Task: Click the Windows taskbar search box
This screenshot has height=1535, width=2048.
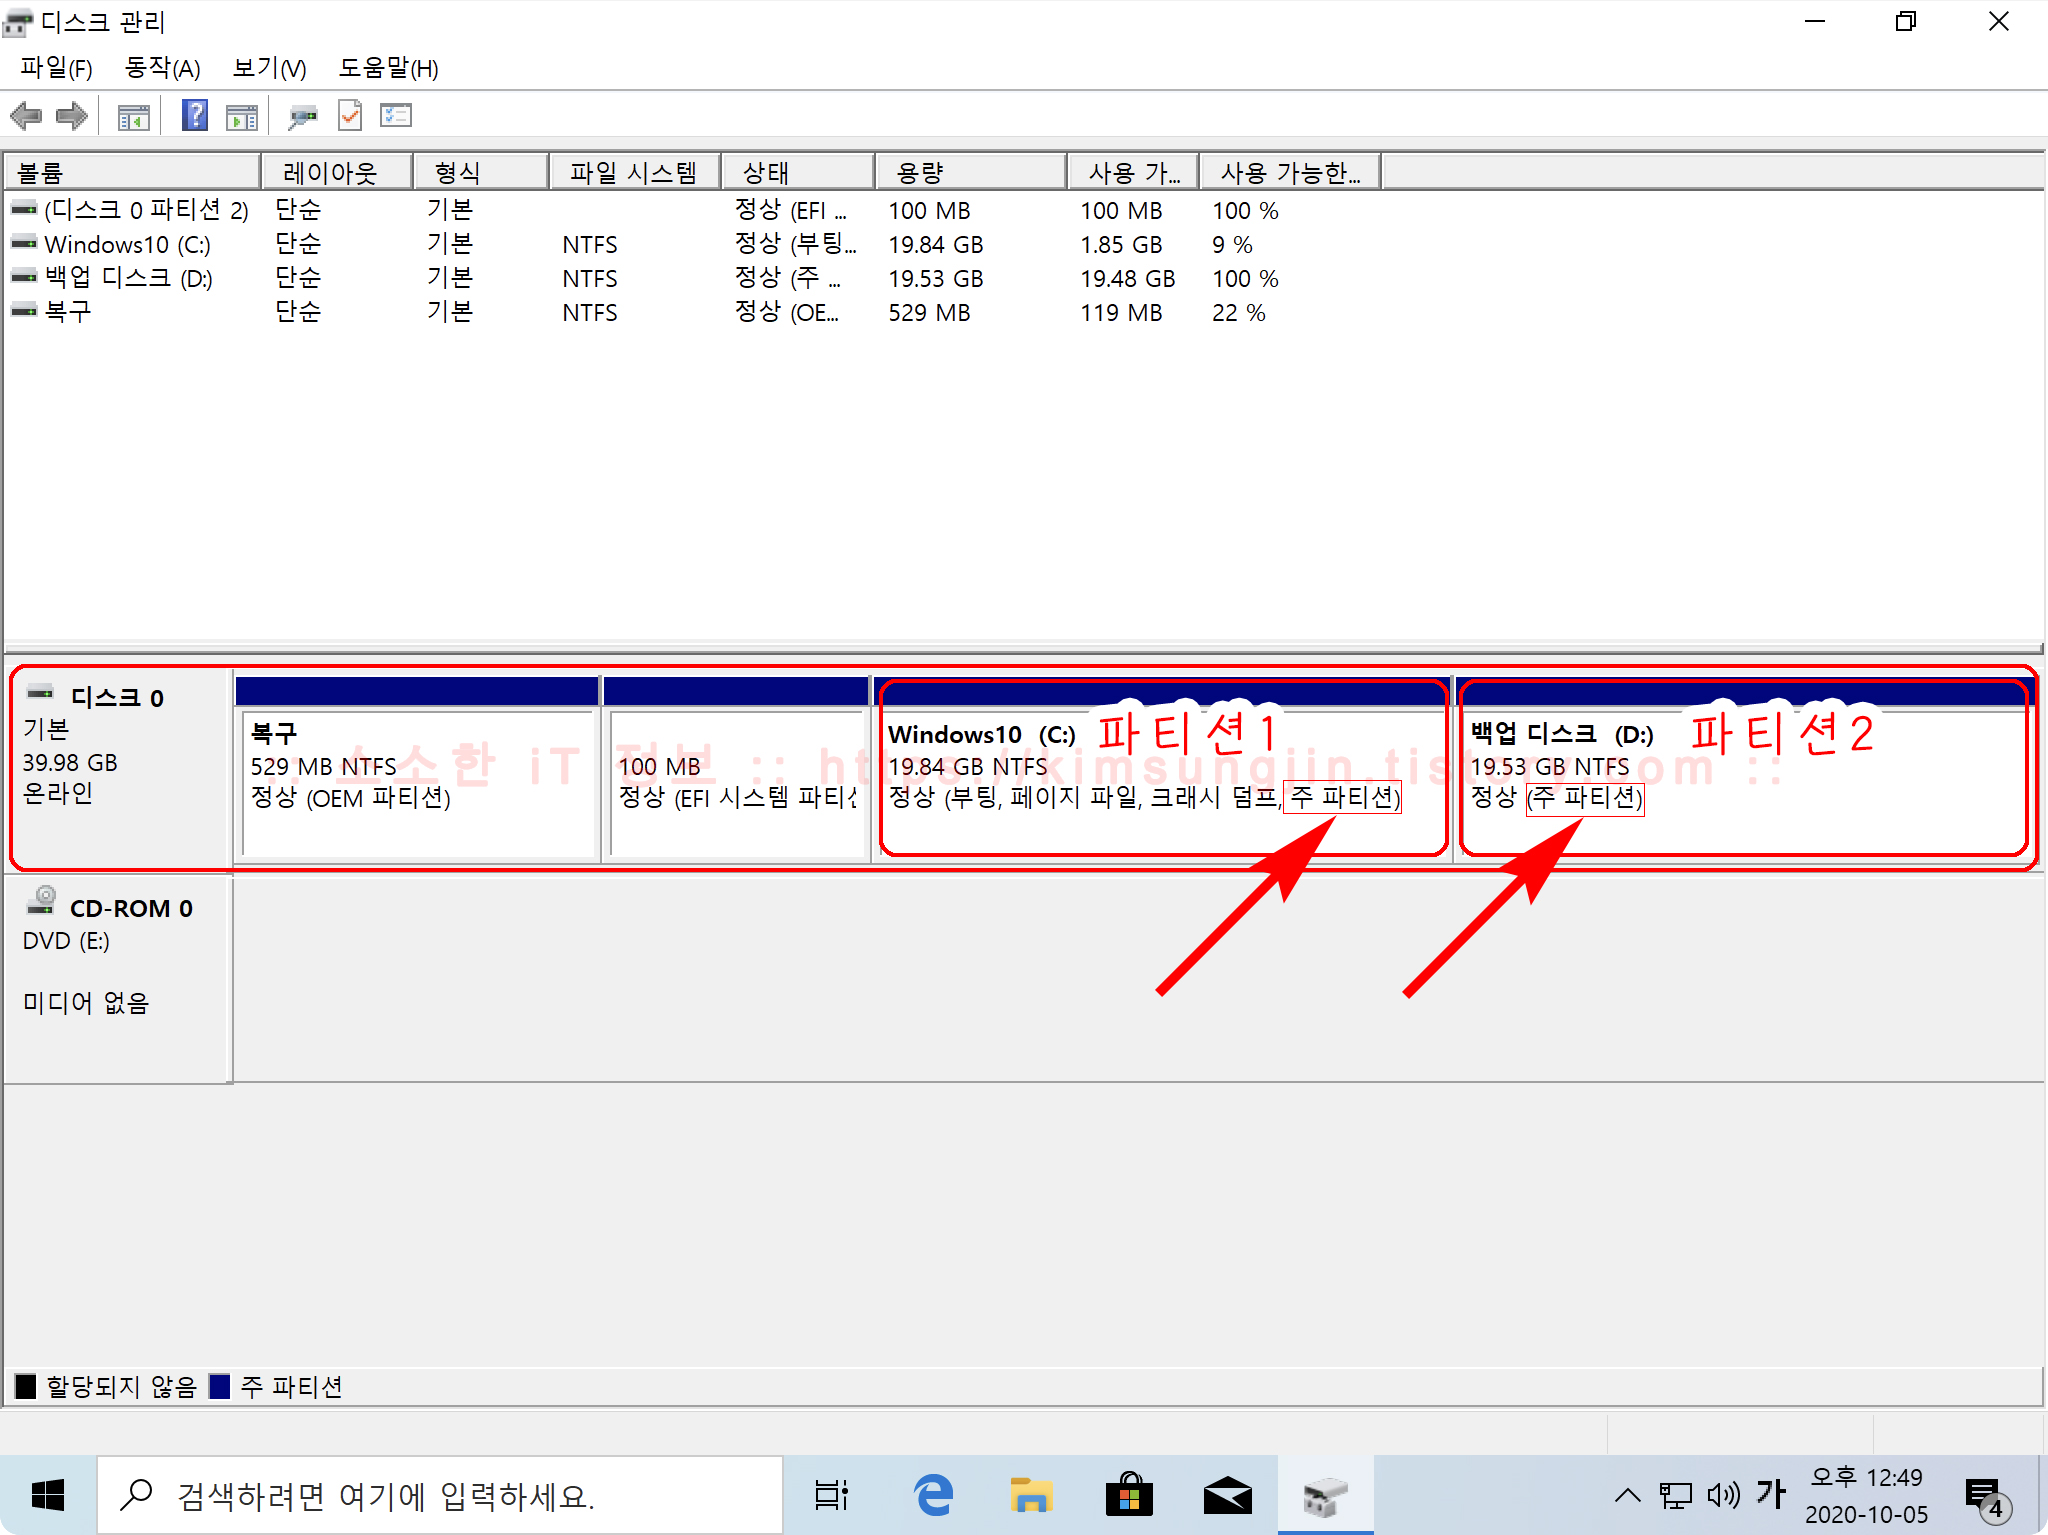Action: 440,1495
